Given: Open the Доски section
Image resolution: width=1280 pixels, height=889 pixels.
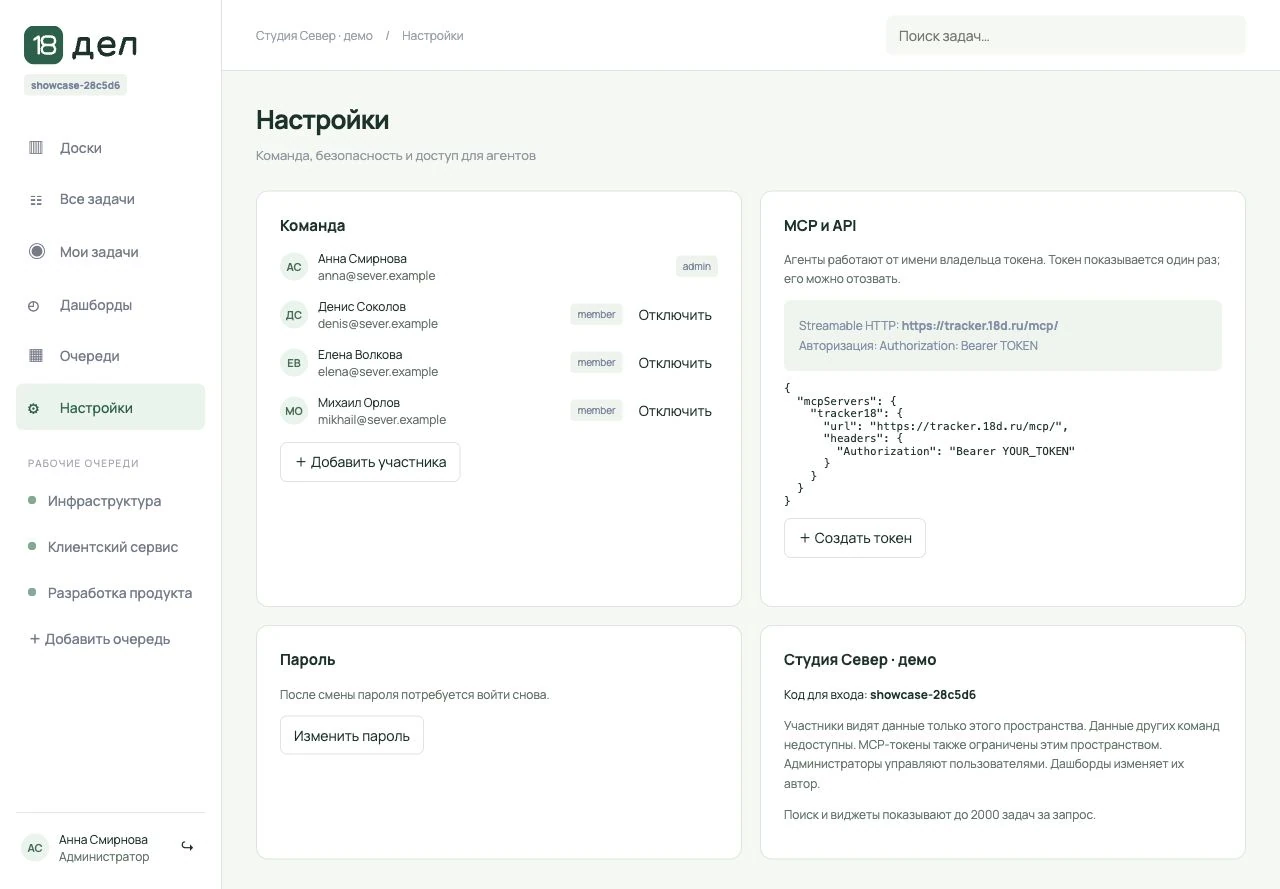Looking at the screenshot, I should pyautogui.click(x=110, y=148).
